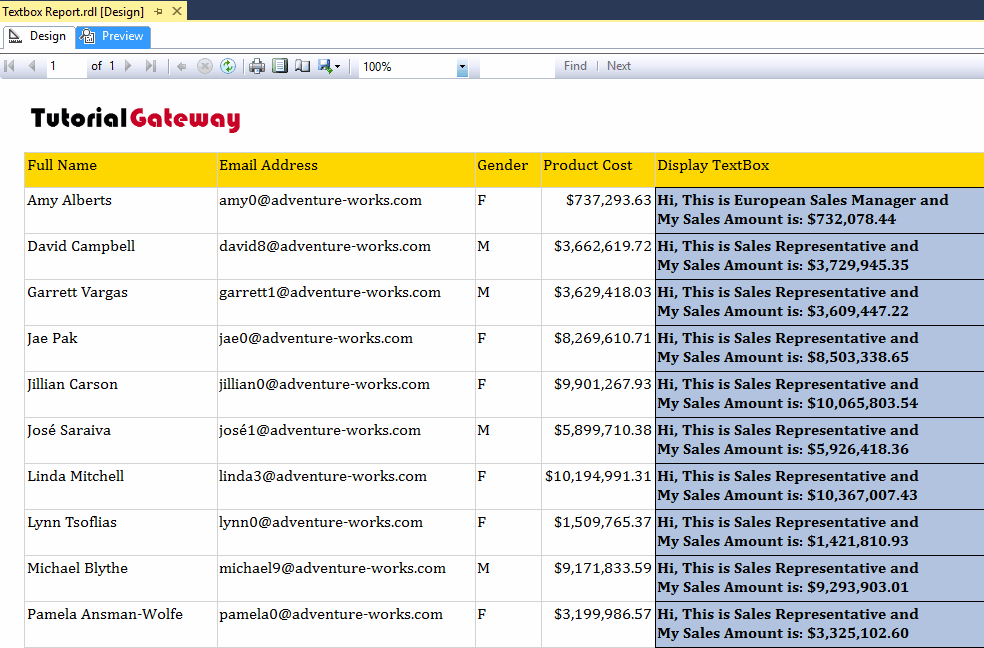The width and height of the screenshot is (984, 648).
Task: Click European Sales Manager textbox cell
Action: [x=820, y=210]
